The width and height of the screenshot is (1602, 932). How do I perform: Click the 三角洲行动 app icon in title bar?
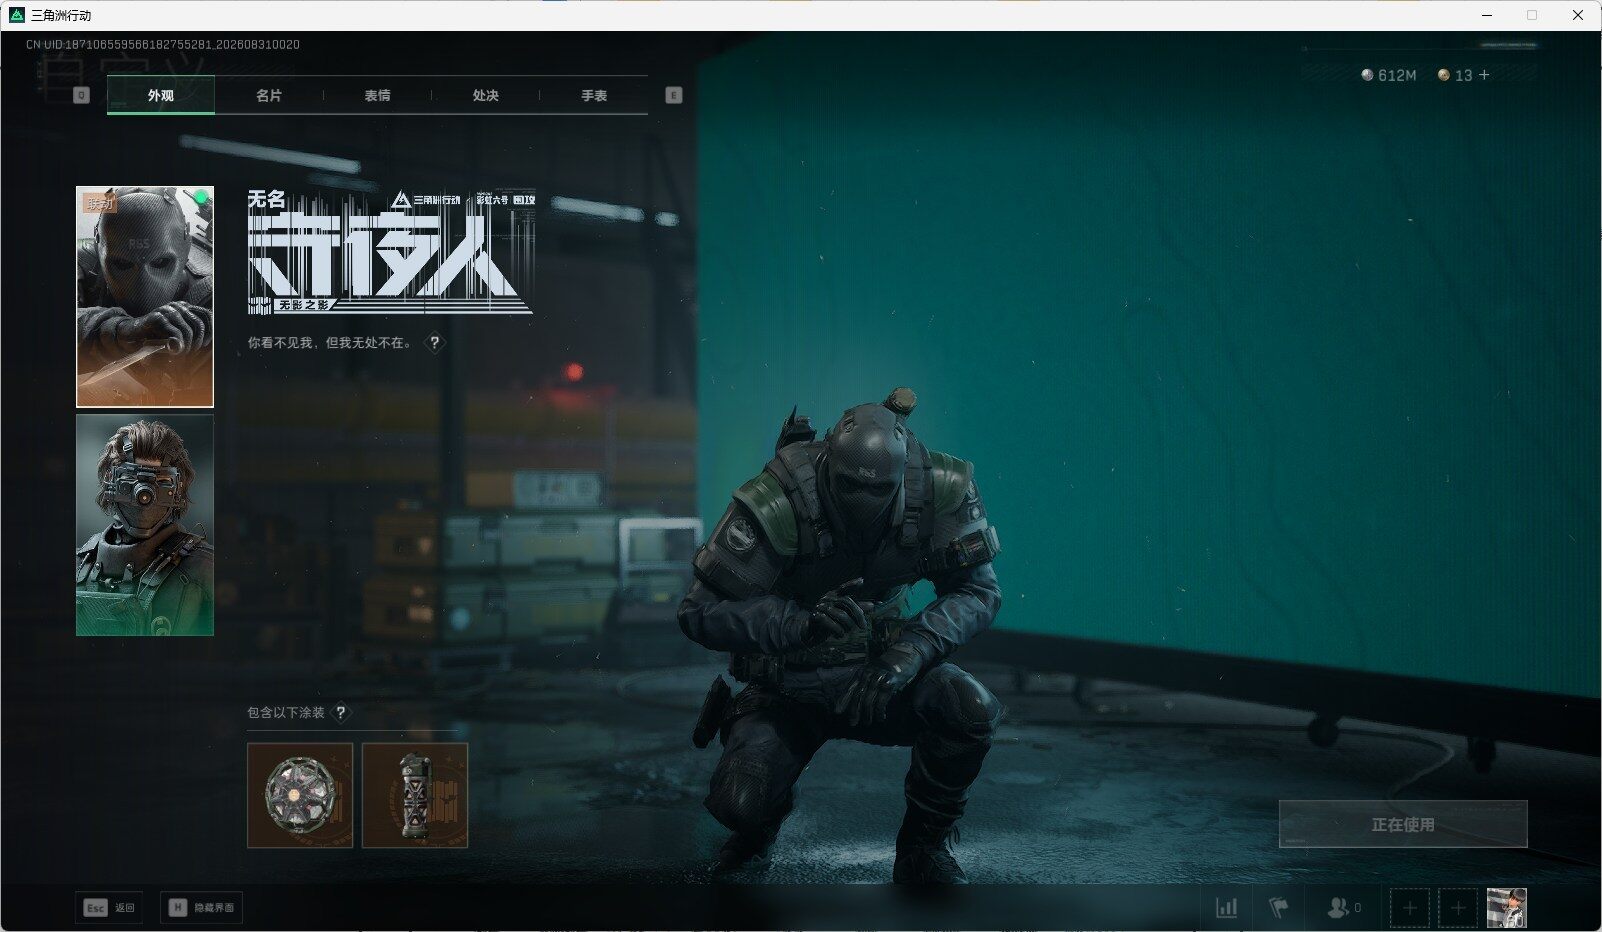(16, 15)
